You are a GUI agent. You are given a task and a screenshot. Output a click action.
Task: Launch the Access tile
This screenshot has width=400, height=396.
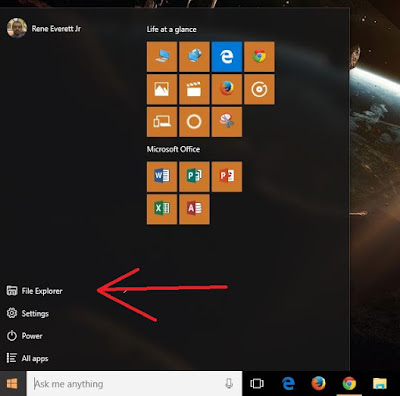[x=194, y=209]
